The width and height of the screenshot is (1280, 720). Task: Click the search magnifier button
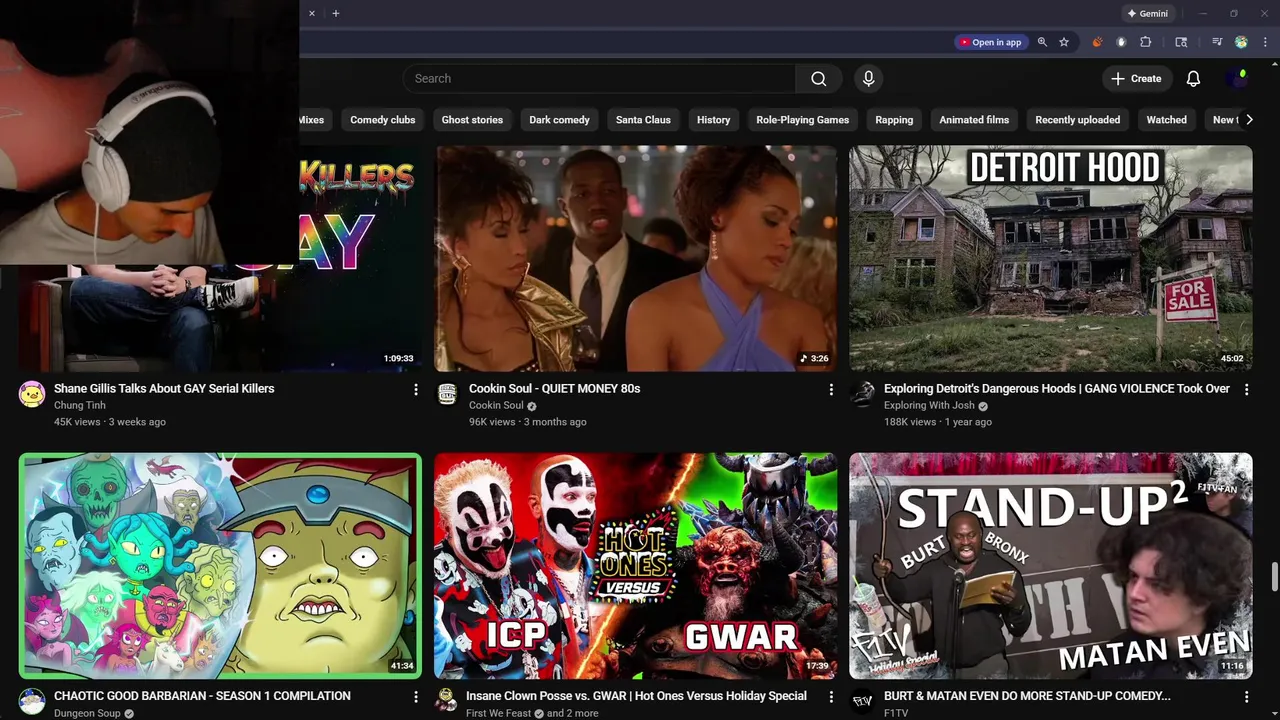coord(818,79)
